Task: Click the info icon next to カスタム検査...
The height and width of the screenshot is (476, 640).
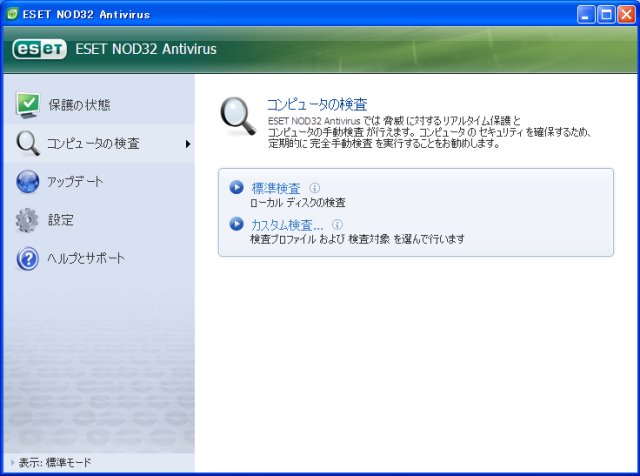Action: (338, 224)
